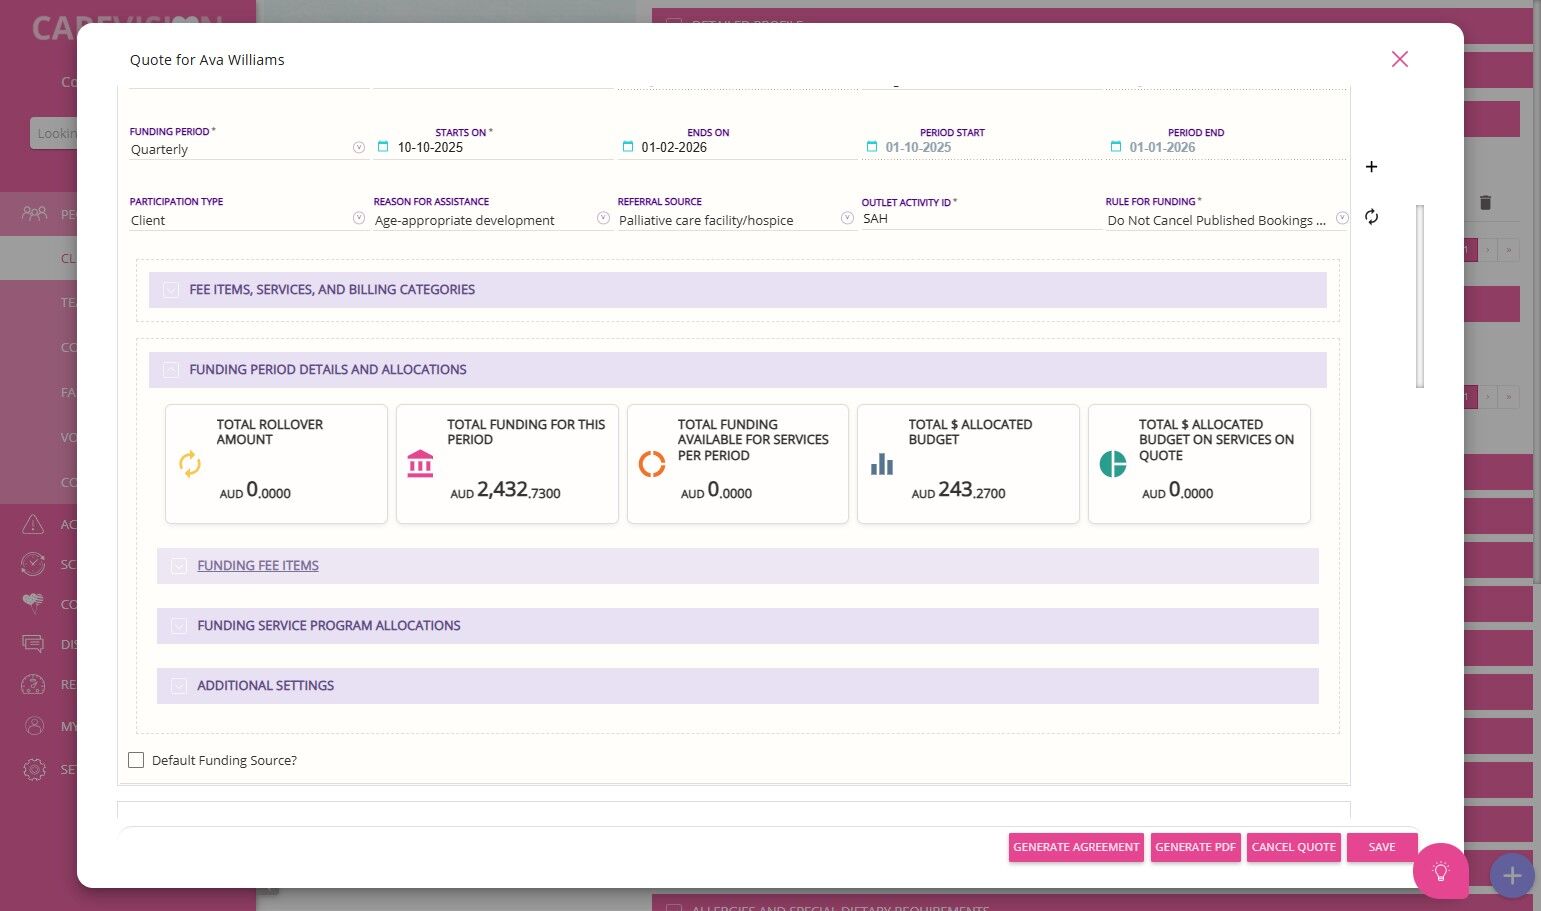The width and height of the screenshot is (1541, 911).
Task: Expand the Additional Settings section box
Action: point(179,686)
